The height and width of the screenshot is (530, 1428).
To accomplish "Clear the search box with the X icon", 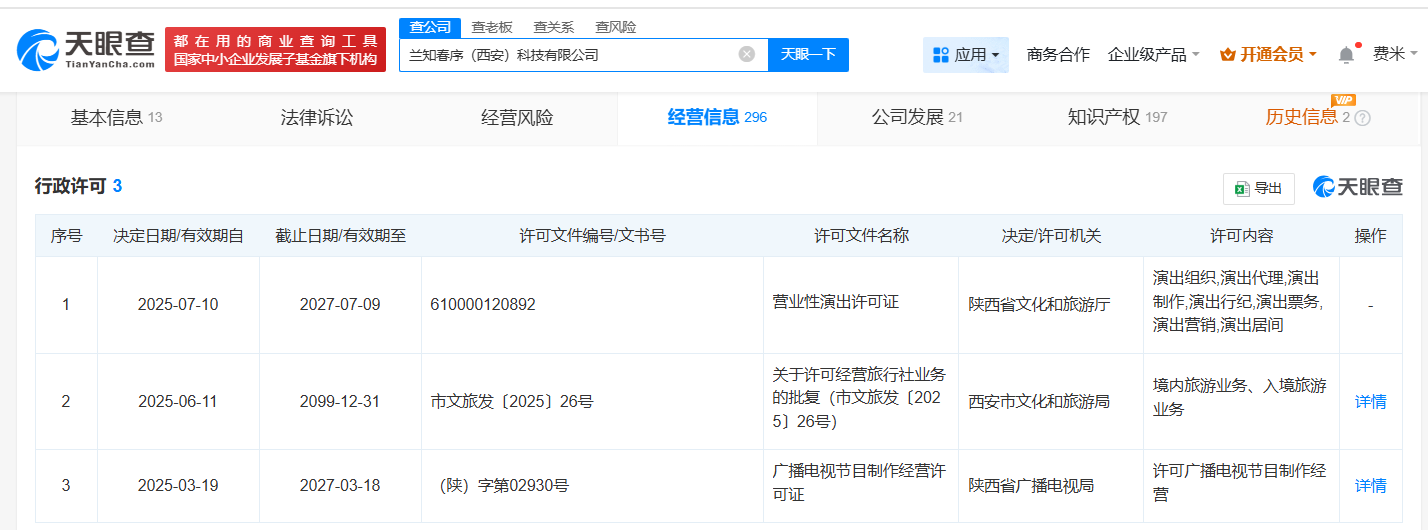I will (x=747, y=54).
